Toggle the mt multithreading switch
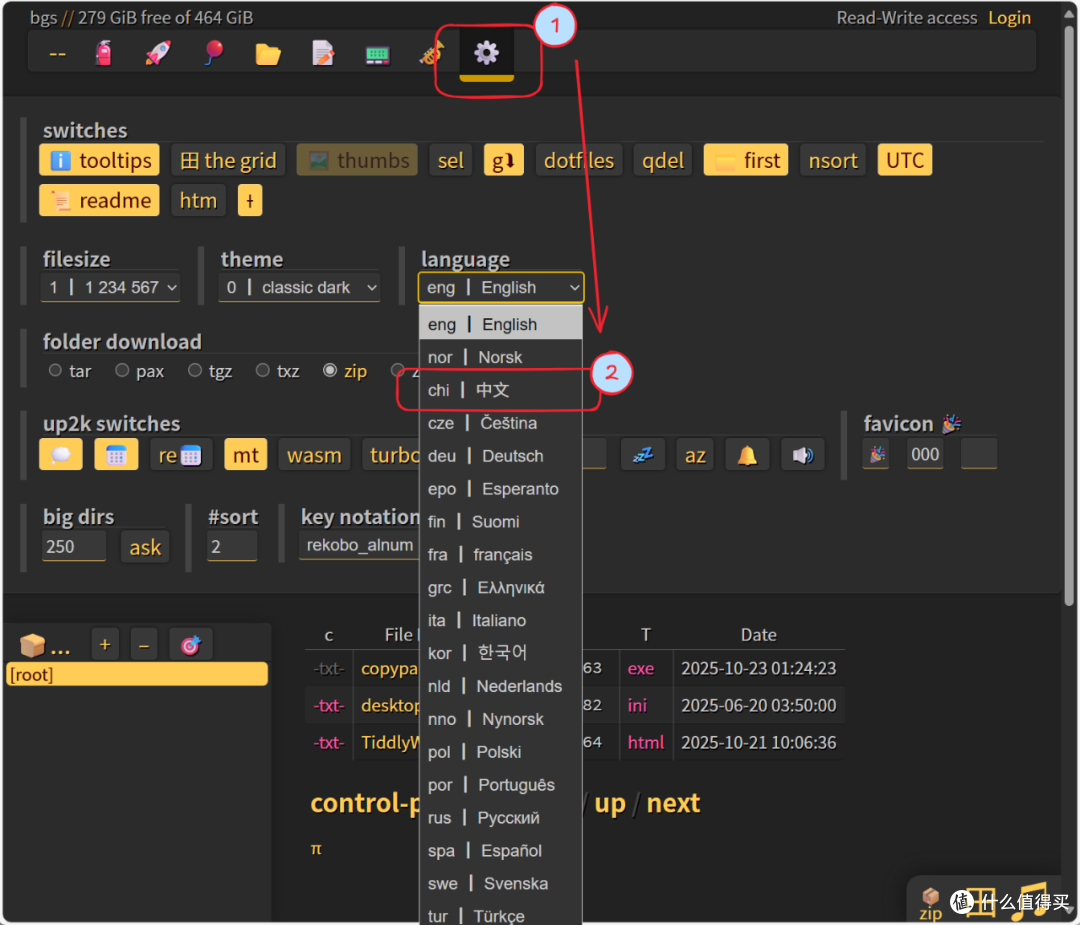This screenshot has height=925, width=1080. point(246,455)
